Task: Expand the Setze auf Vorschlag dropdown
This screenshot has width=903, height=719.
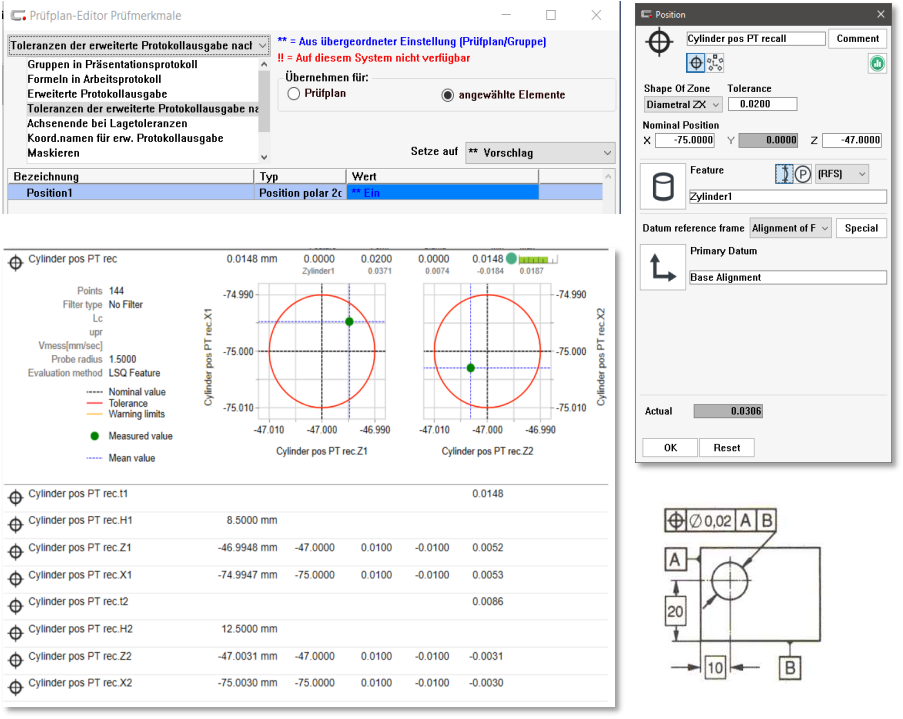Action: click(x=540, y=152)
